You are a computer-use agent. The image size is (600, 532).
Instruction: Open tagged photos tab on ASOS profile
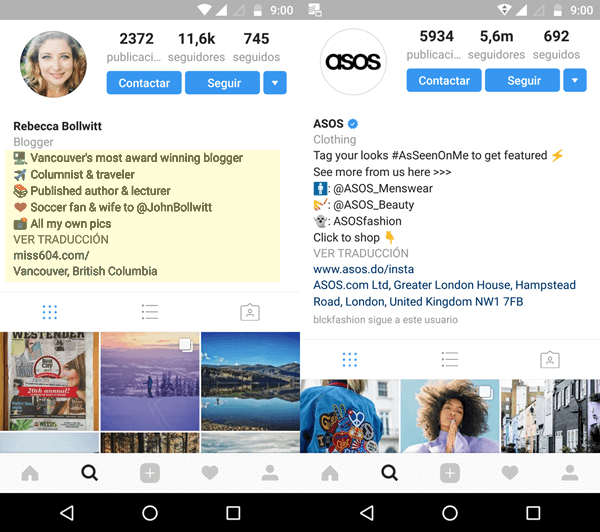[550, 359]
